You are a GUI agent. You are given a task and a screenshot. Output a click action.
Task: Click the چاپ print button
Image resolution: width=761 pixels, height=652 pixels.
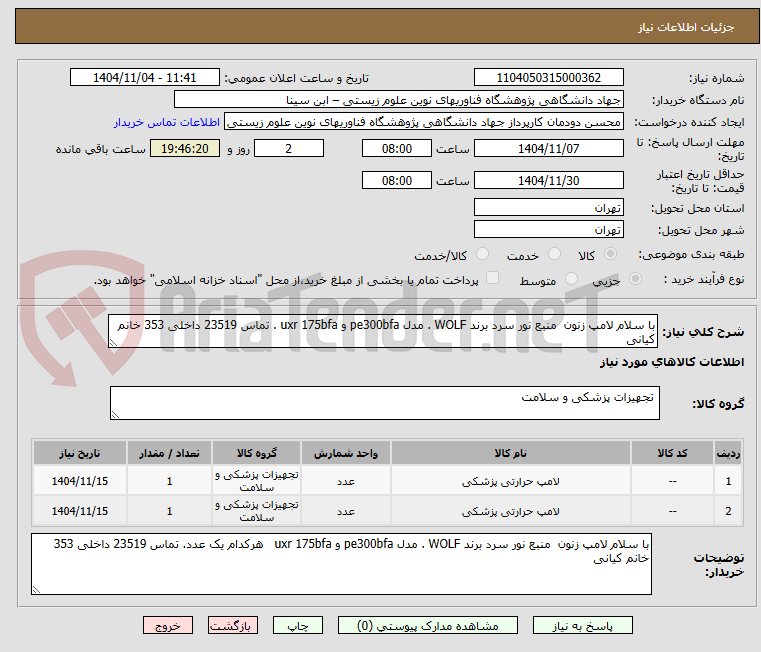coord(298,625)
